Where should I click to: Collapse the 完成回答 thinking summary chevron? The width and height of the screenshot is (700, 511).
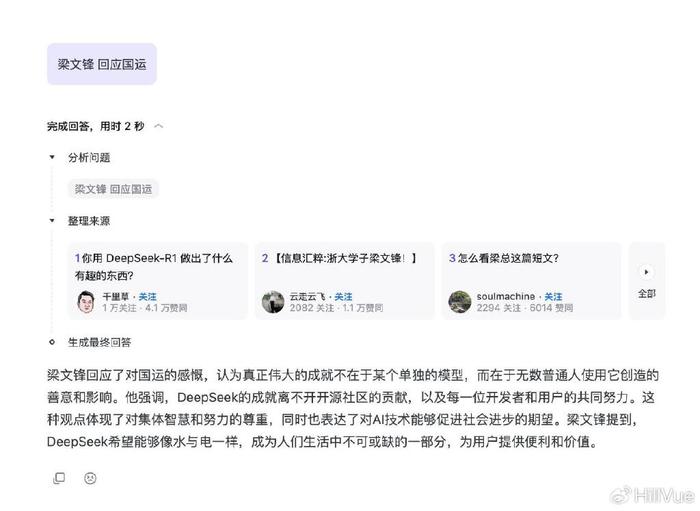coord(158,126)
